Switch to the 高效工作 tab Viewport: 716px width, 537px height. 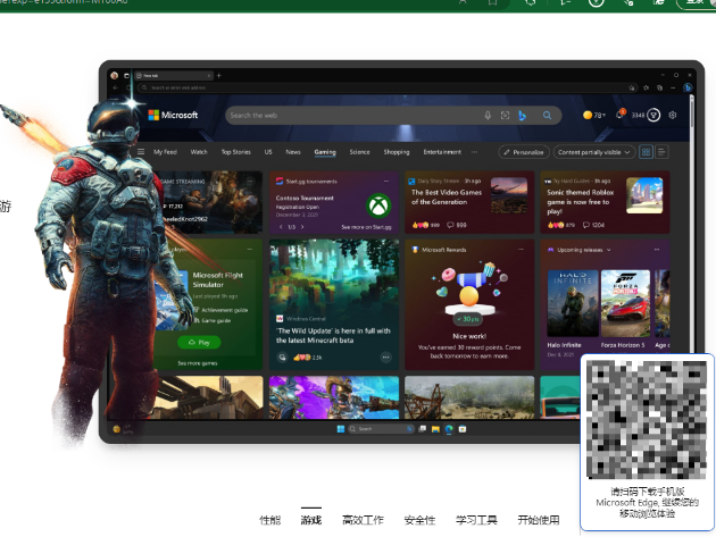(x=363, y=520)
